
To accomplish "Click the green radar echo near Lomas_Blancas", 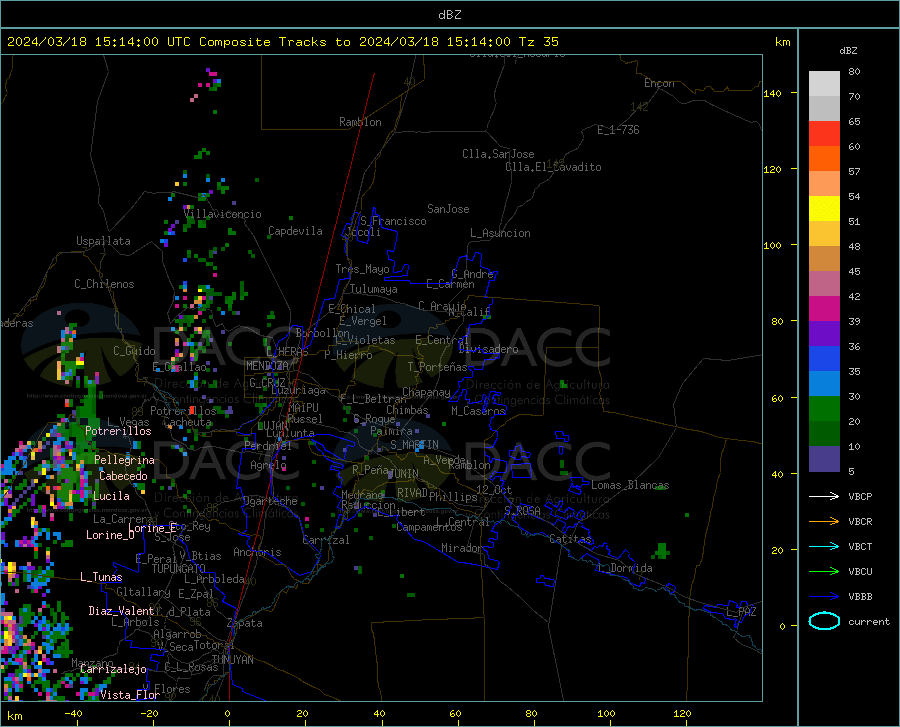I will tap(661, 487).
